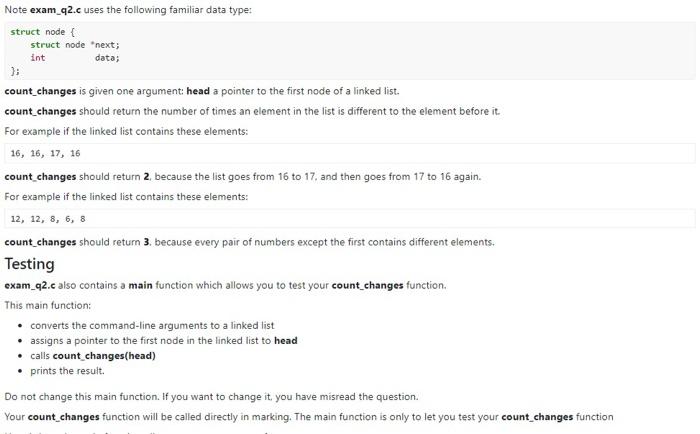Viewport: 700px width, 434px height.
Task: Click the bold number 2 return value
Action: pos(146,177)
